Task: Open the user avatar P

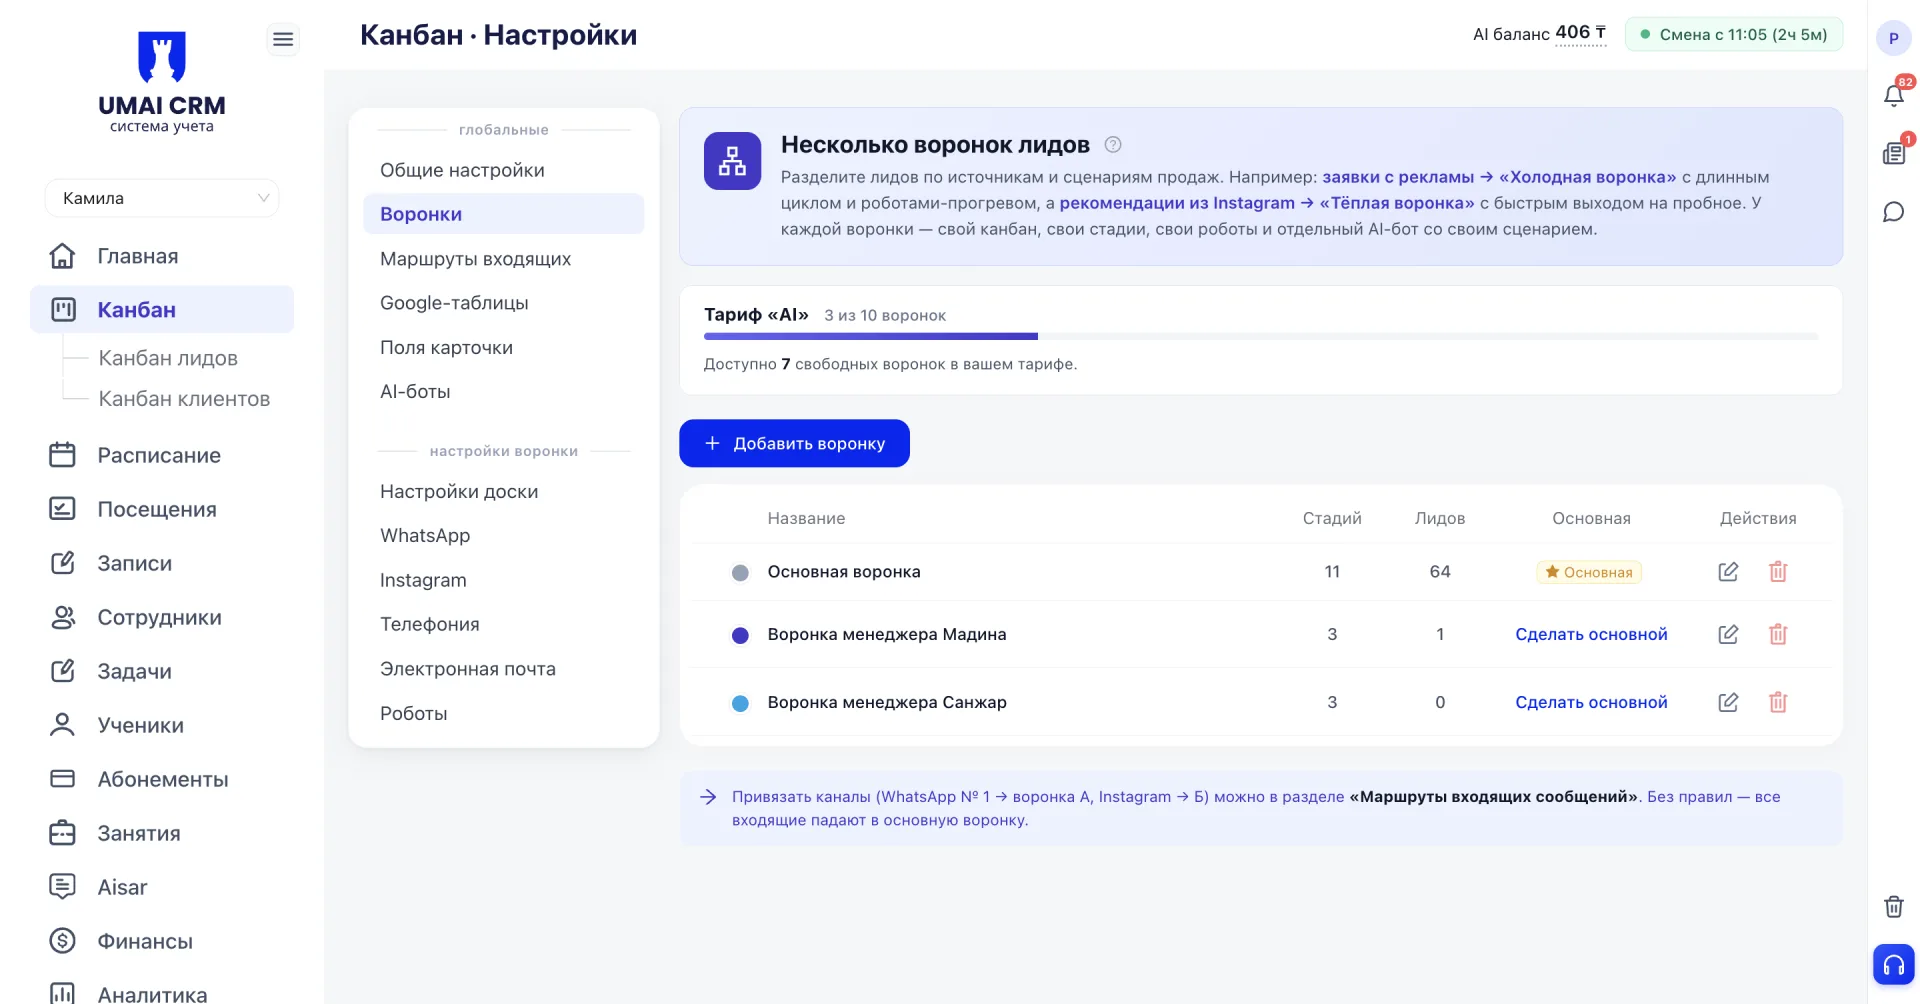Action: click(x=1893, y=38)
